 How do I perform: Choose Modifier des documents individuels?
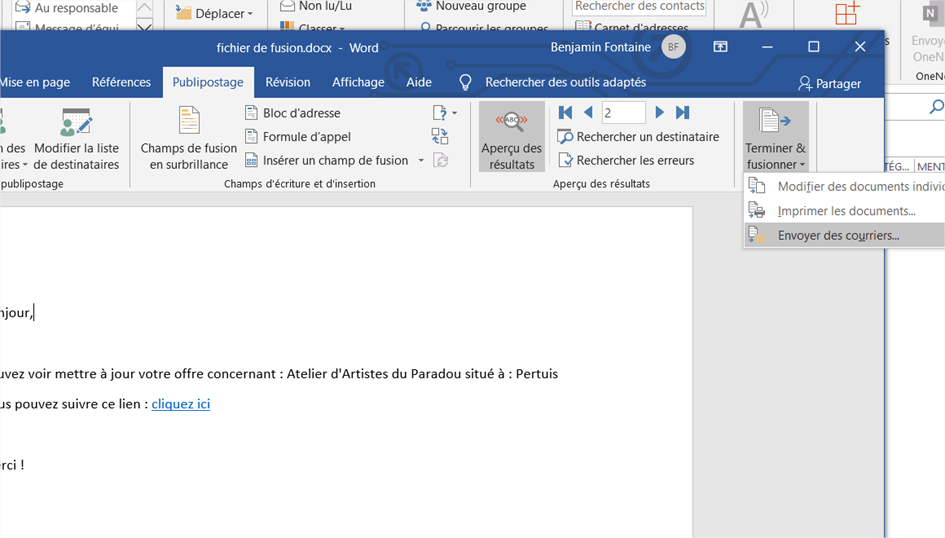(846, 187)
